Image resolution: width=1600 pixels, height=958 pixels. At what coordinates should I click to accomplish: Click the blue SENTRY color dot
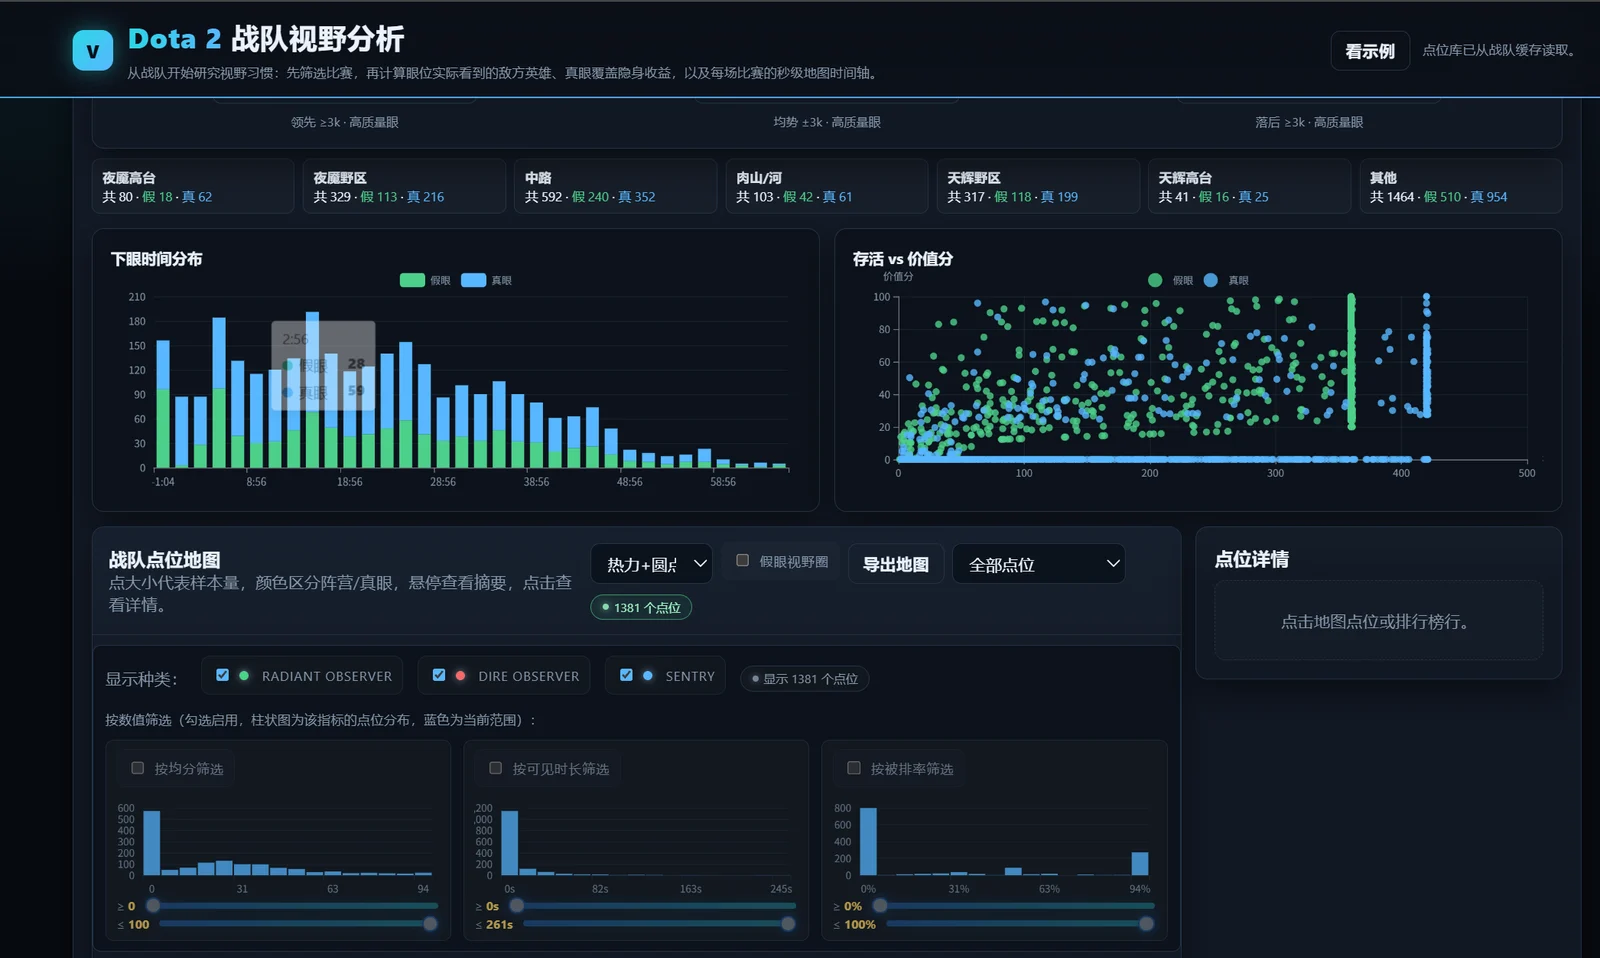(648, 675)
